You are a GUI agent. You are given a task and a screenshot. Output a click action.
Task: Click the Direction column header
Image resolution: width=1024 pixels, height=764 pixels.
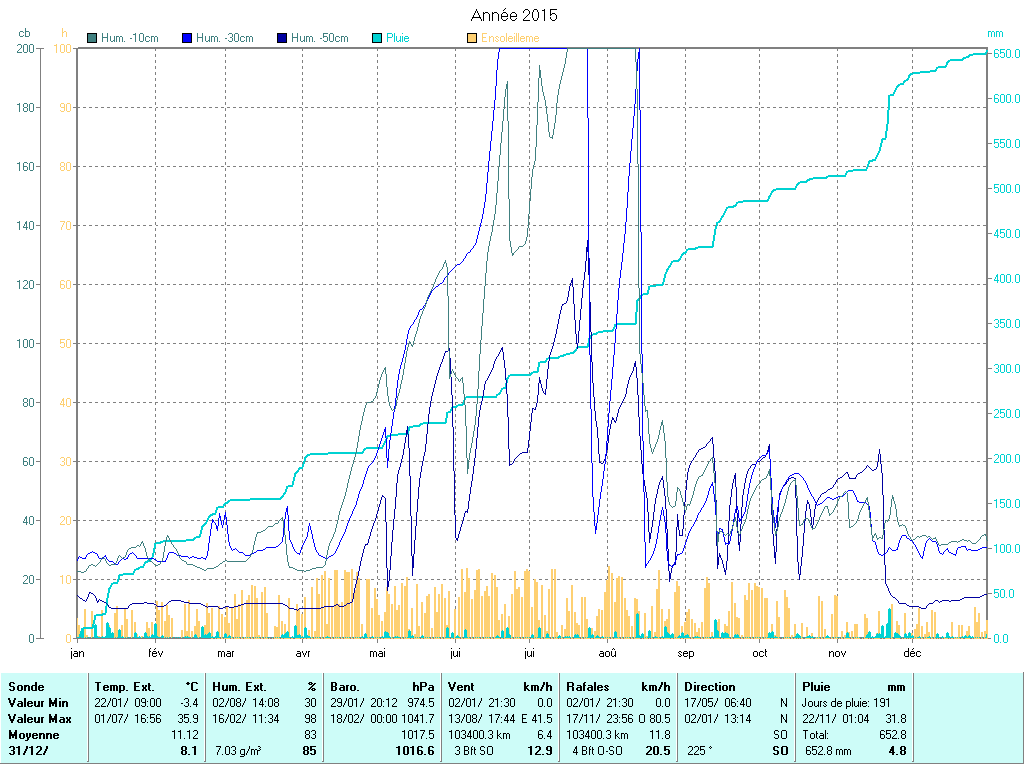[x=710, y=687]
